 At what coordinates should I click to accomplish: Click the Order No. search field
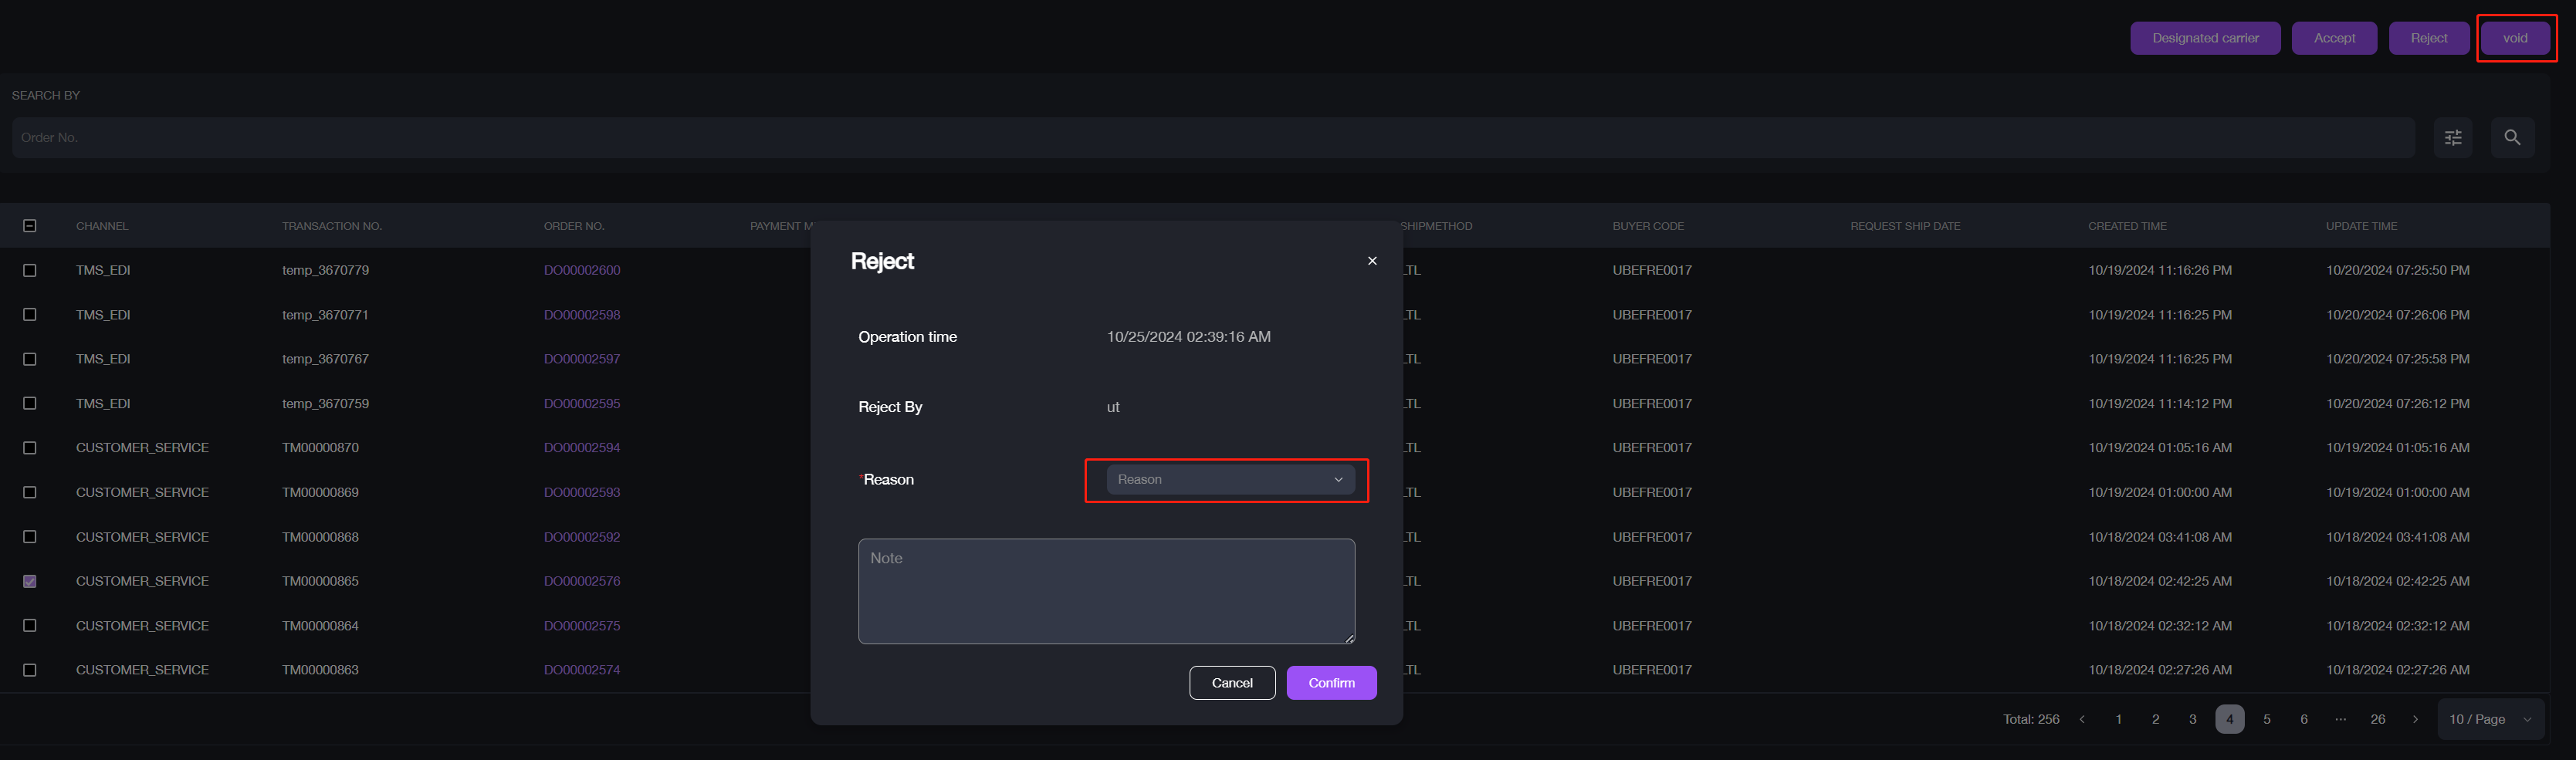1212,138
